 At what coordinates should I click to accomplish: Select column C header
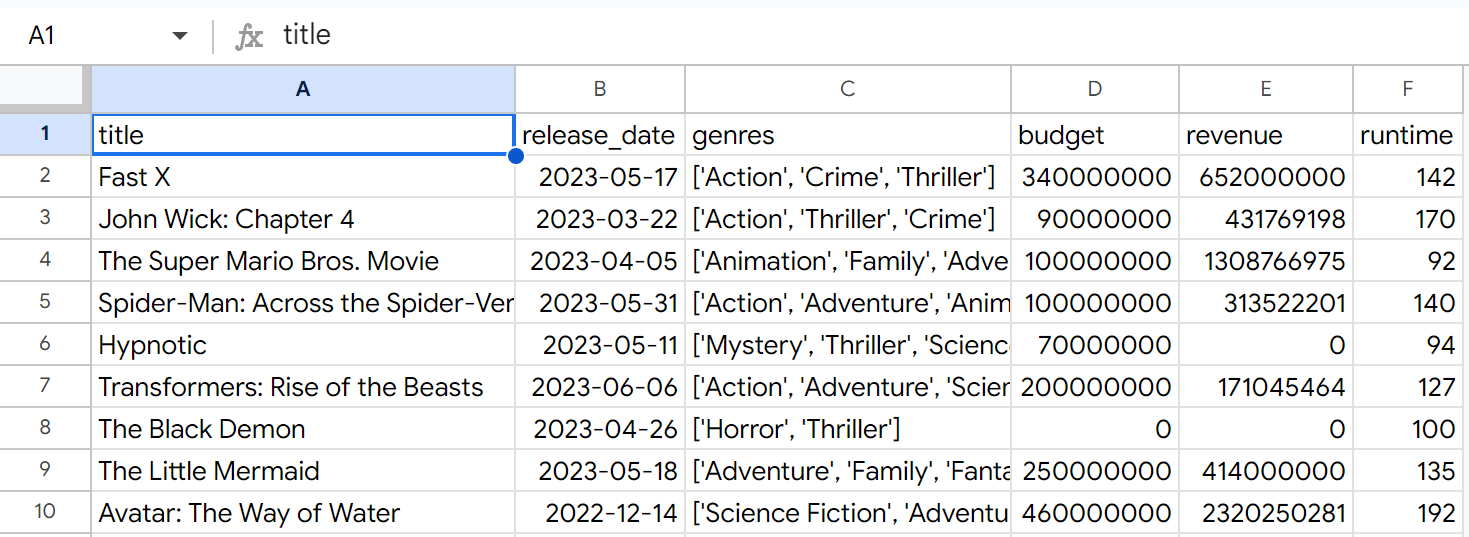847,89
